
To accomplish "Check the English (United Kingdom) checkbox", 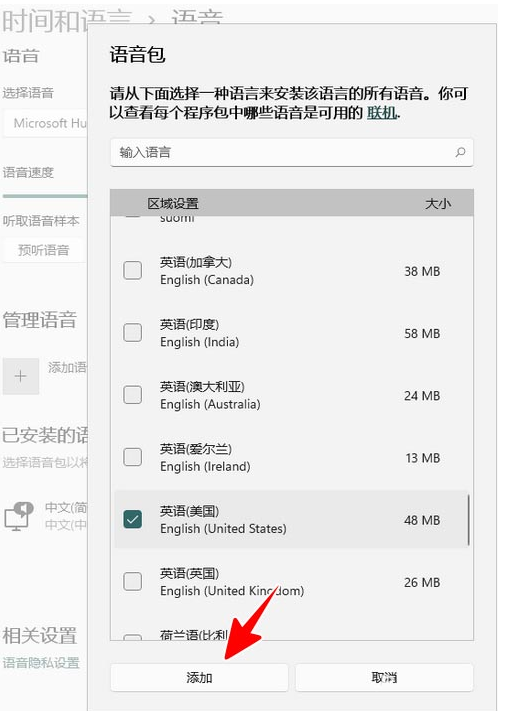I will pos(132,582).
